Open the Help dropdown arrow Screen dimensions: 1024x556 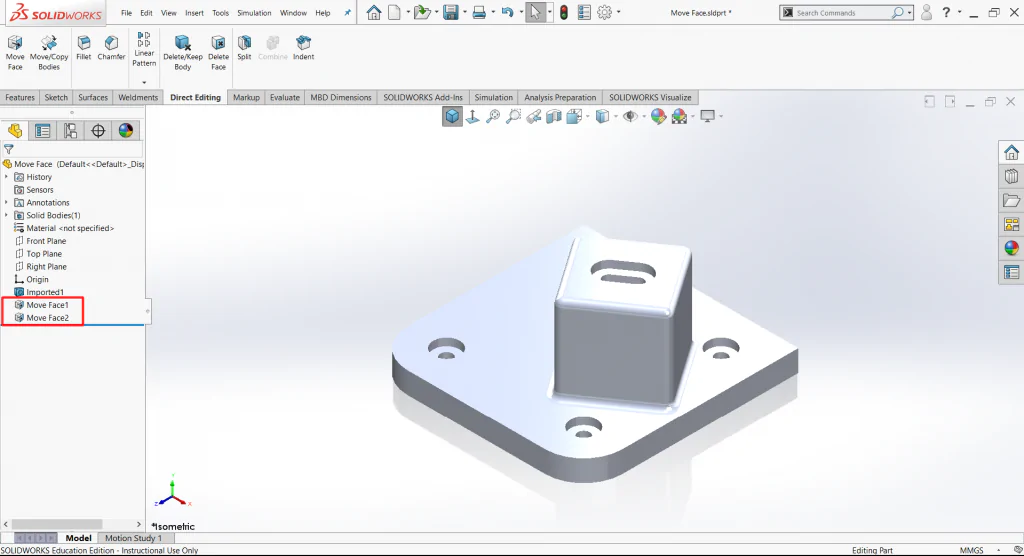coord(959,12)
